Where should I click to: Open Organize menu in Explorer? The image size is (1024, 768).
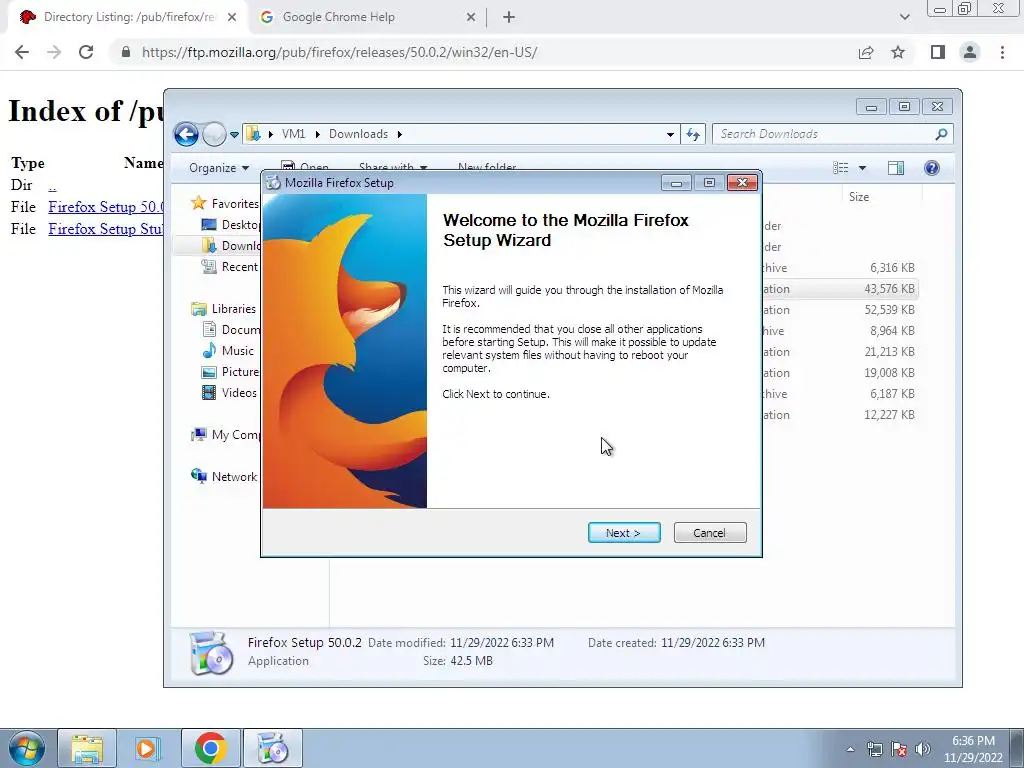point(219,168)
